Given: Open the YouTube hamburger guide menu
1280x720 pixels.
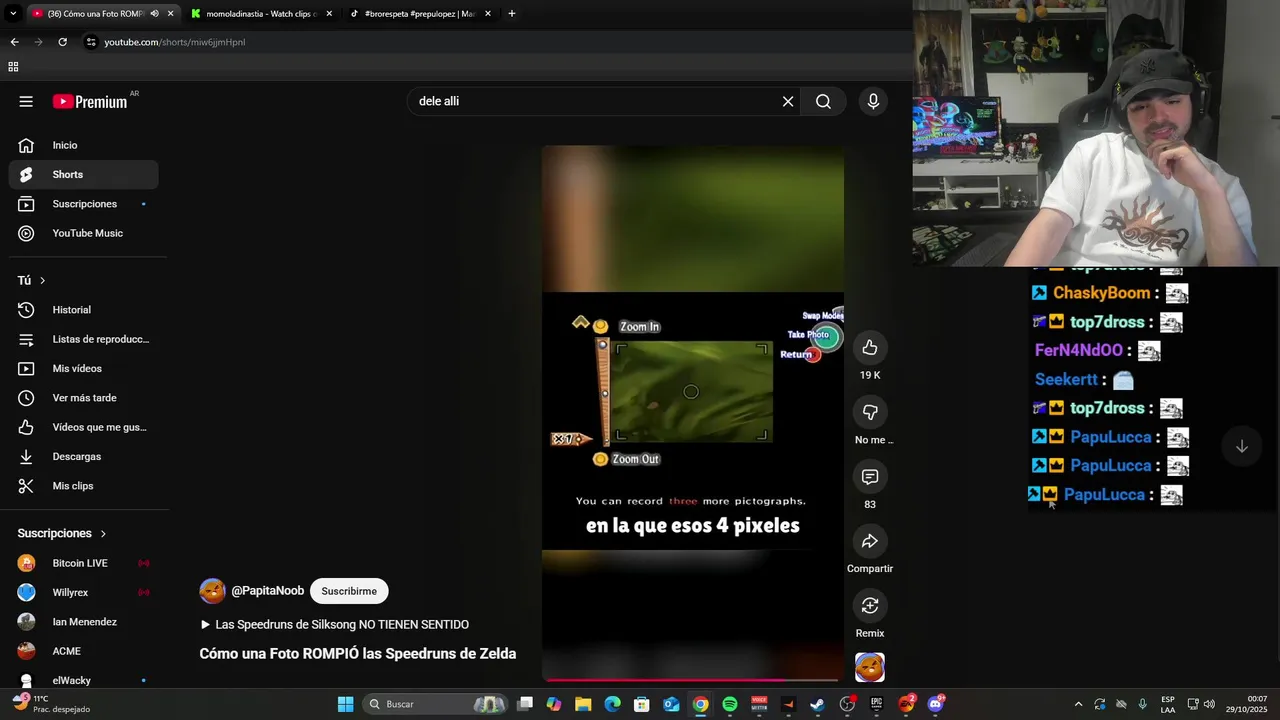Looking at the screenshot, I should (26, 101).
